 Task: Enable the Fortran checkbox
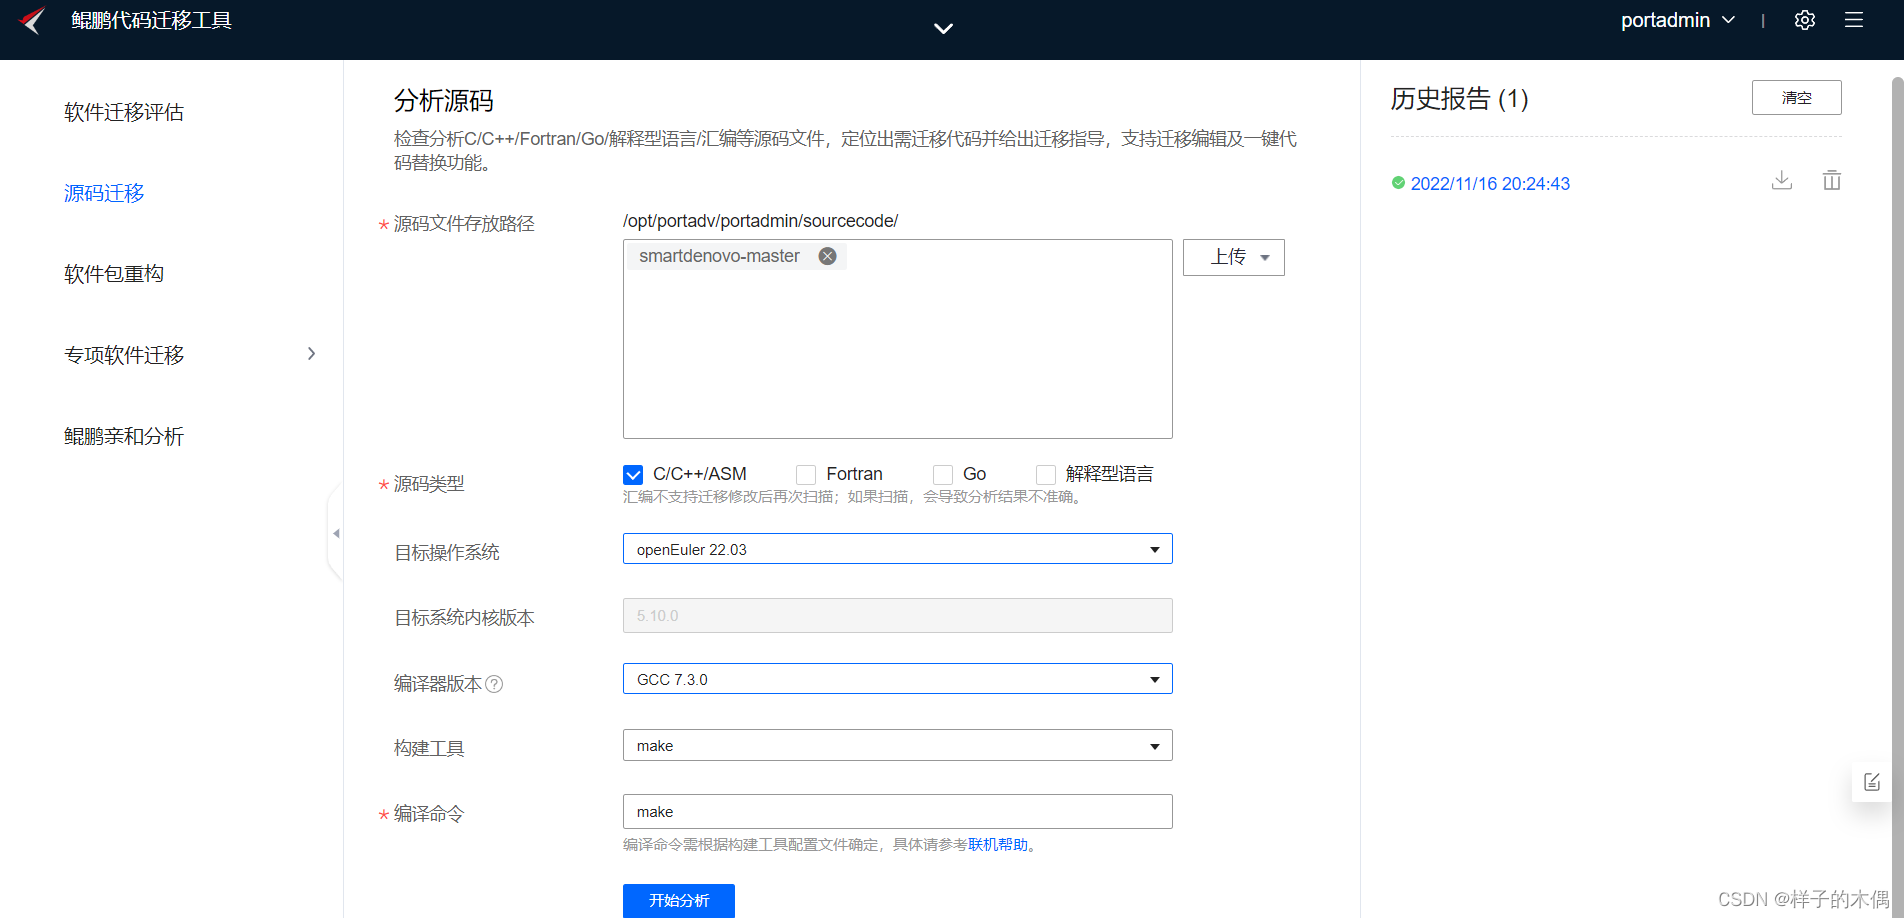(806, 475)
